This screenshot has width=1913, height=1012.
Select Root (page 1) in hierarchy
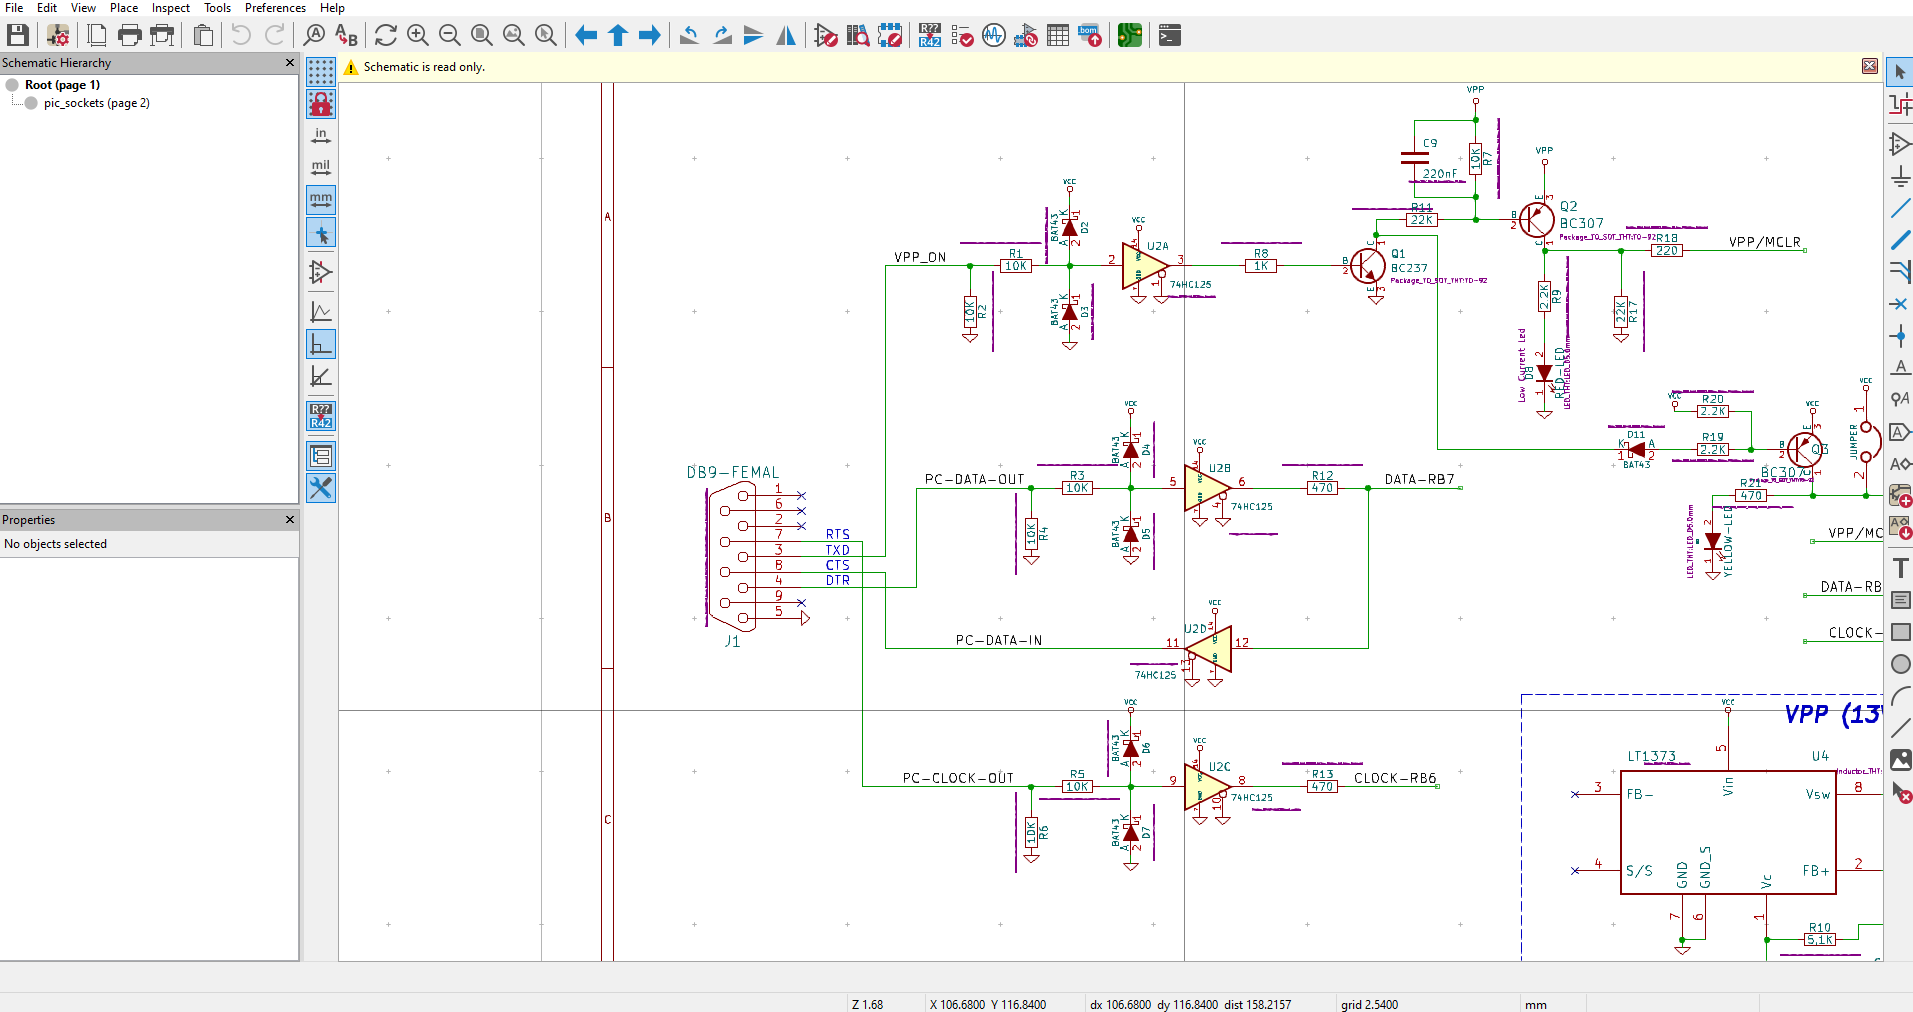[62, 85]
